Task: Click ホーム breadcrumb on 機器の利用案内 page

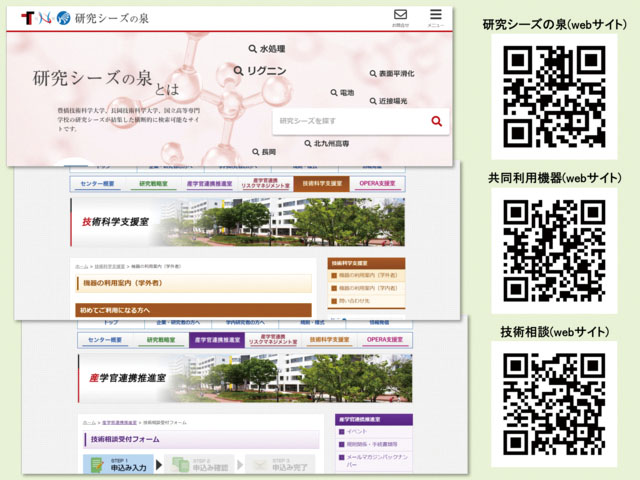Action: (82, 267)
